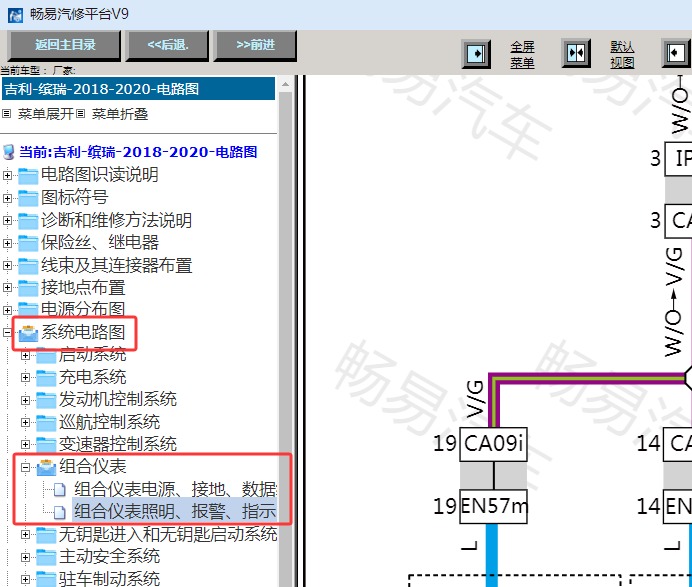The width and height of the screenshot is (692, 587).
Task: Expand the 诊断和维修方法说明 folder
Action: [x=8, y=220]
